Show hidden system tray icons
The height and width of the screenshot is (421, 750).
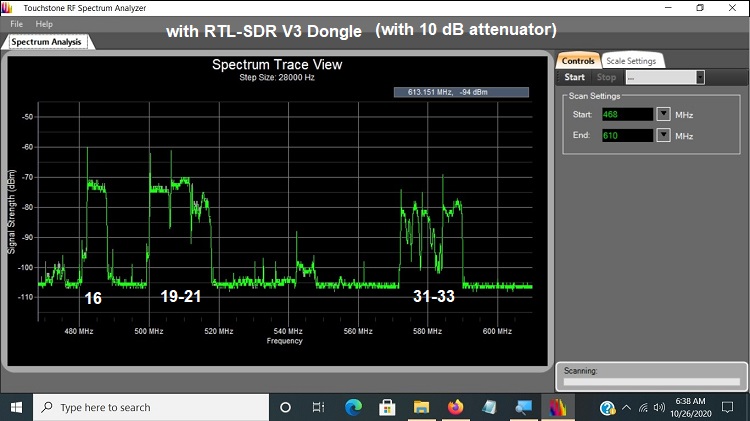click(627, 407)
